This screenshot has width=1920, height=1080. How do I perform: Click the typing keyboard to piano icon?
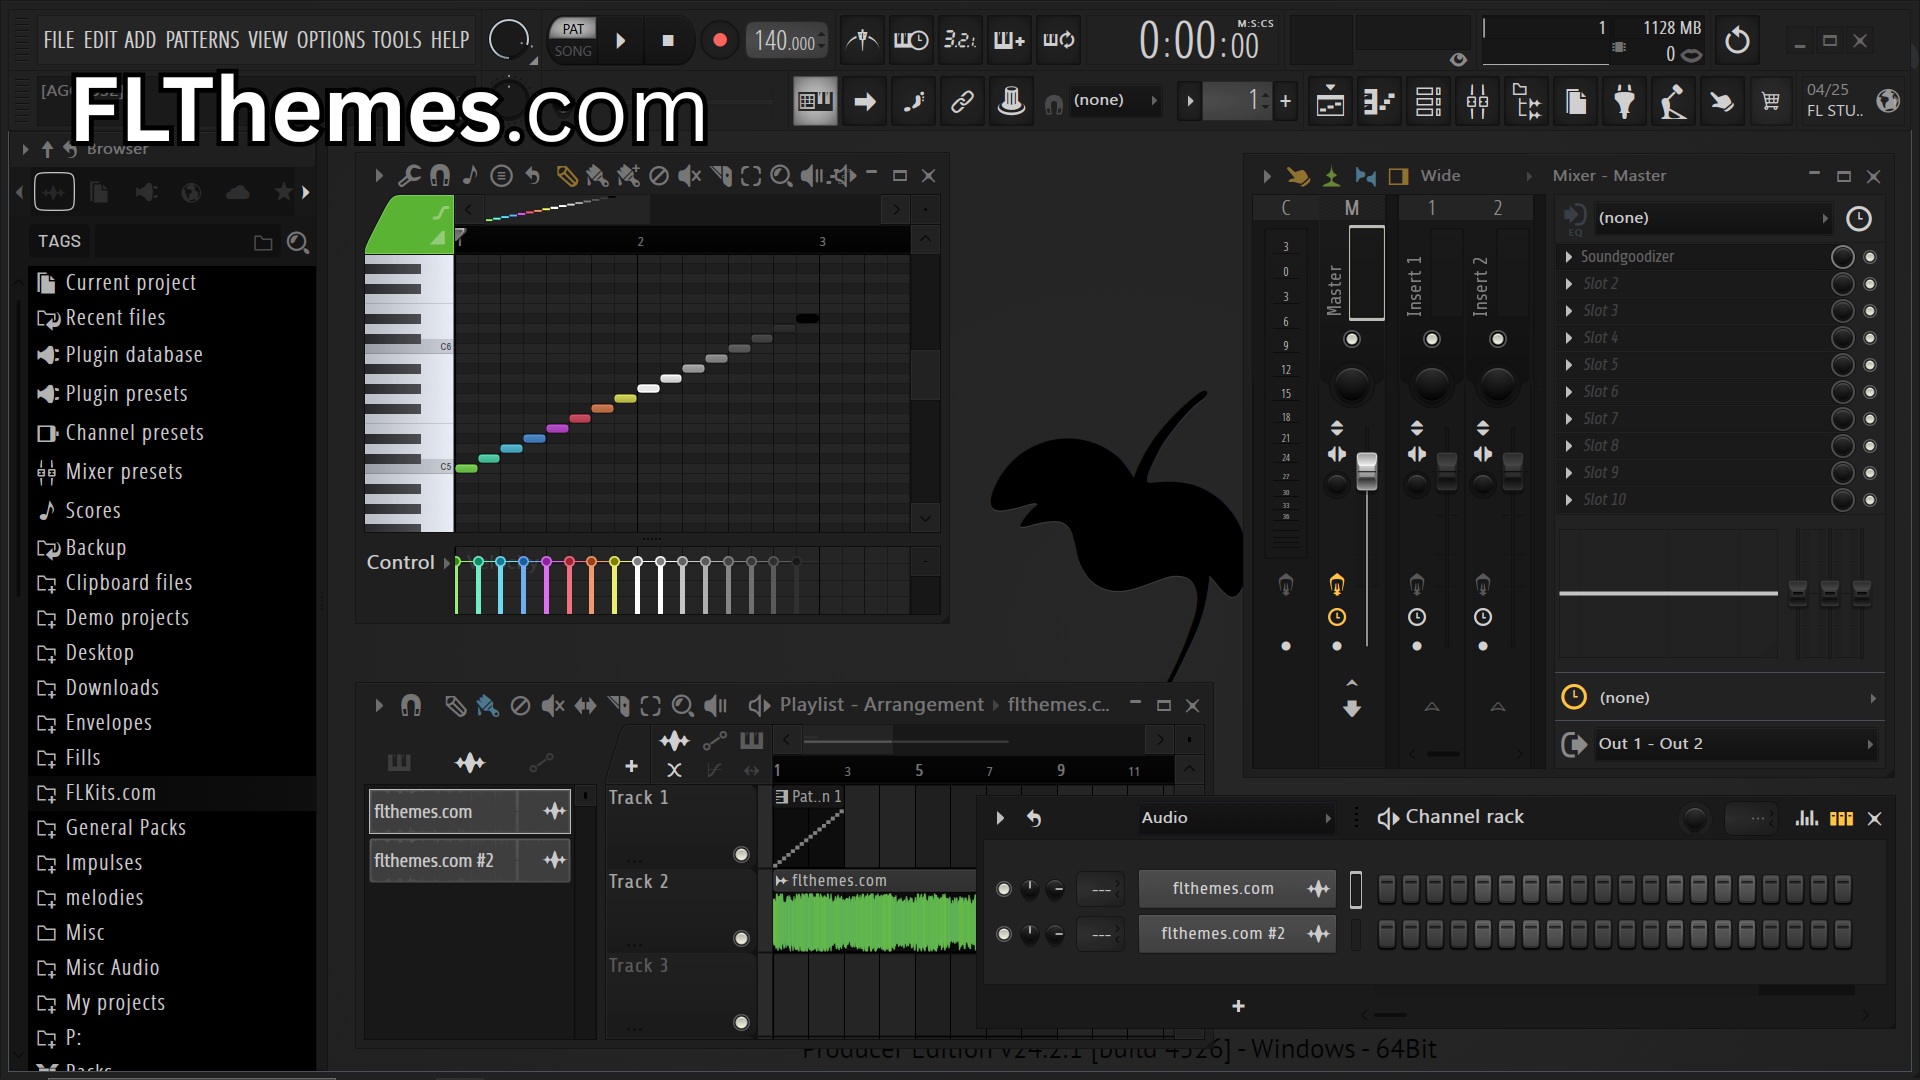click(815, 101)
